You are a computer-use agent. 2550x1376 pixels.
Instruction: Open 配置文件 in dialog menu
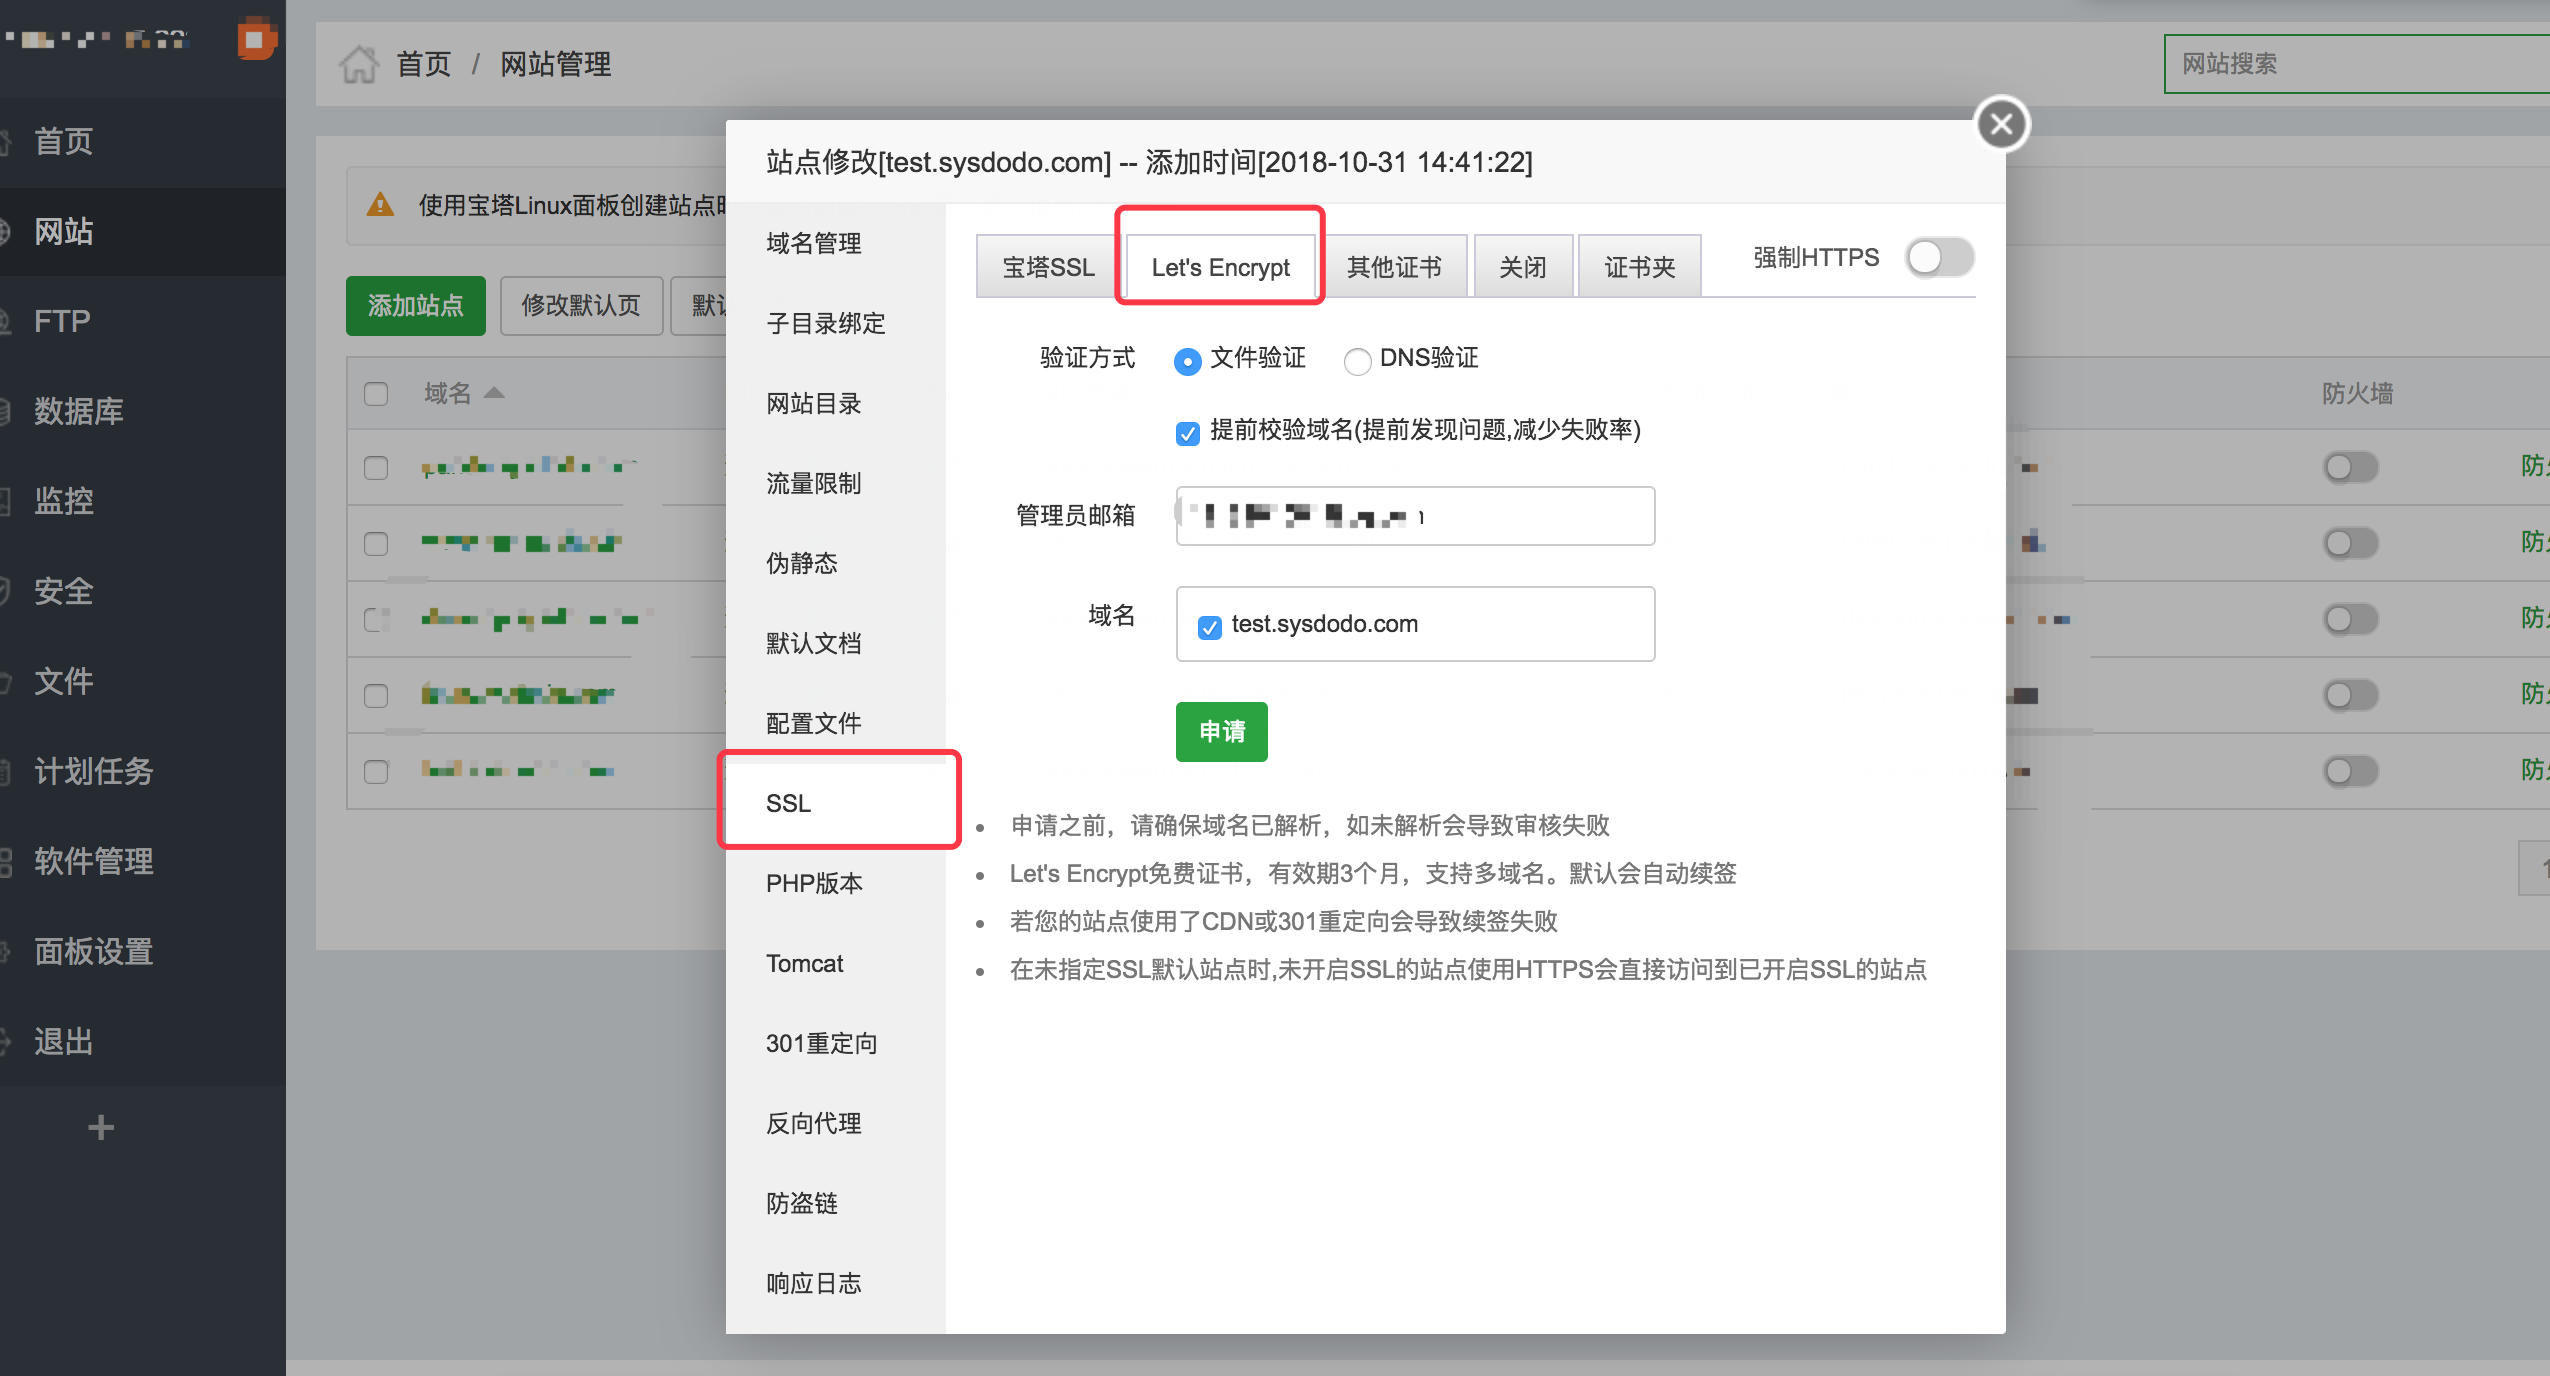836,723
